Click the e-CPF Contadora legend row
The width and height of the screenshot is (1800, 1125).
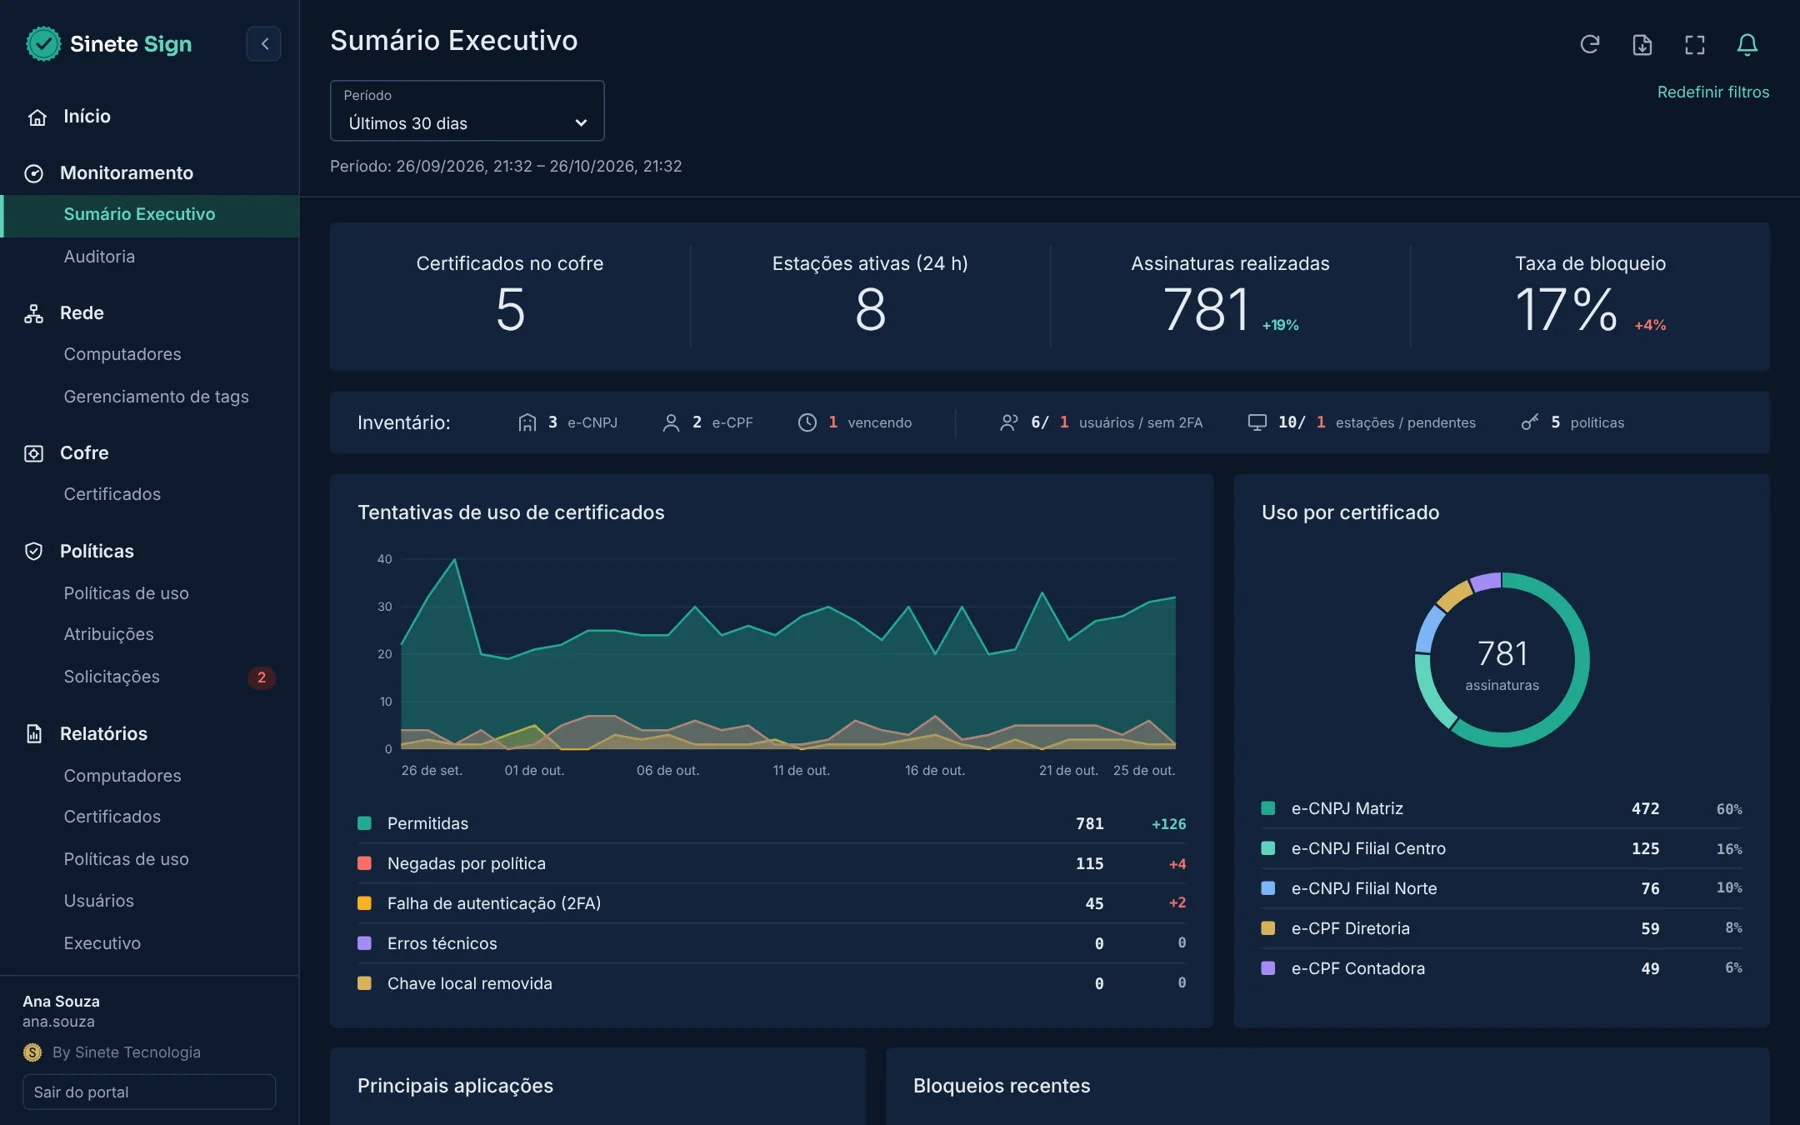(1501, 968)
